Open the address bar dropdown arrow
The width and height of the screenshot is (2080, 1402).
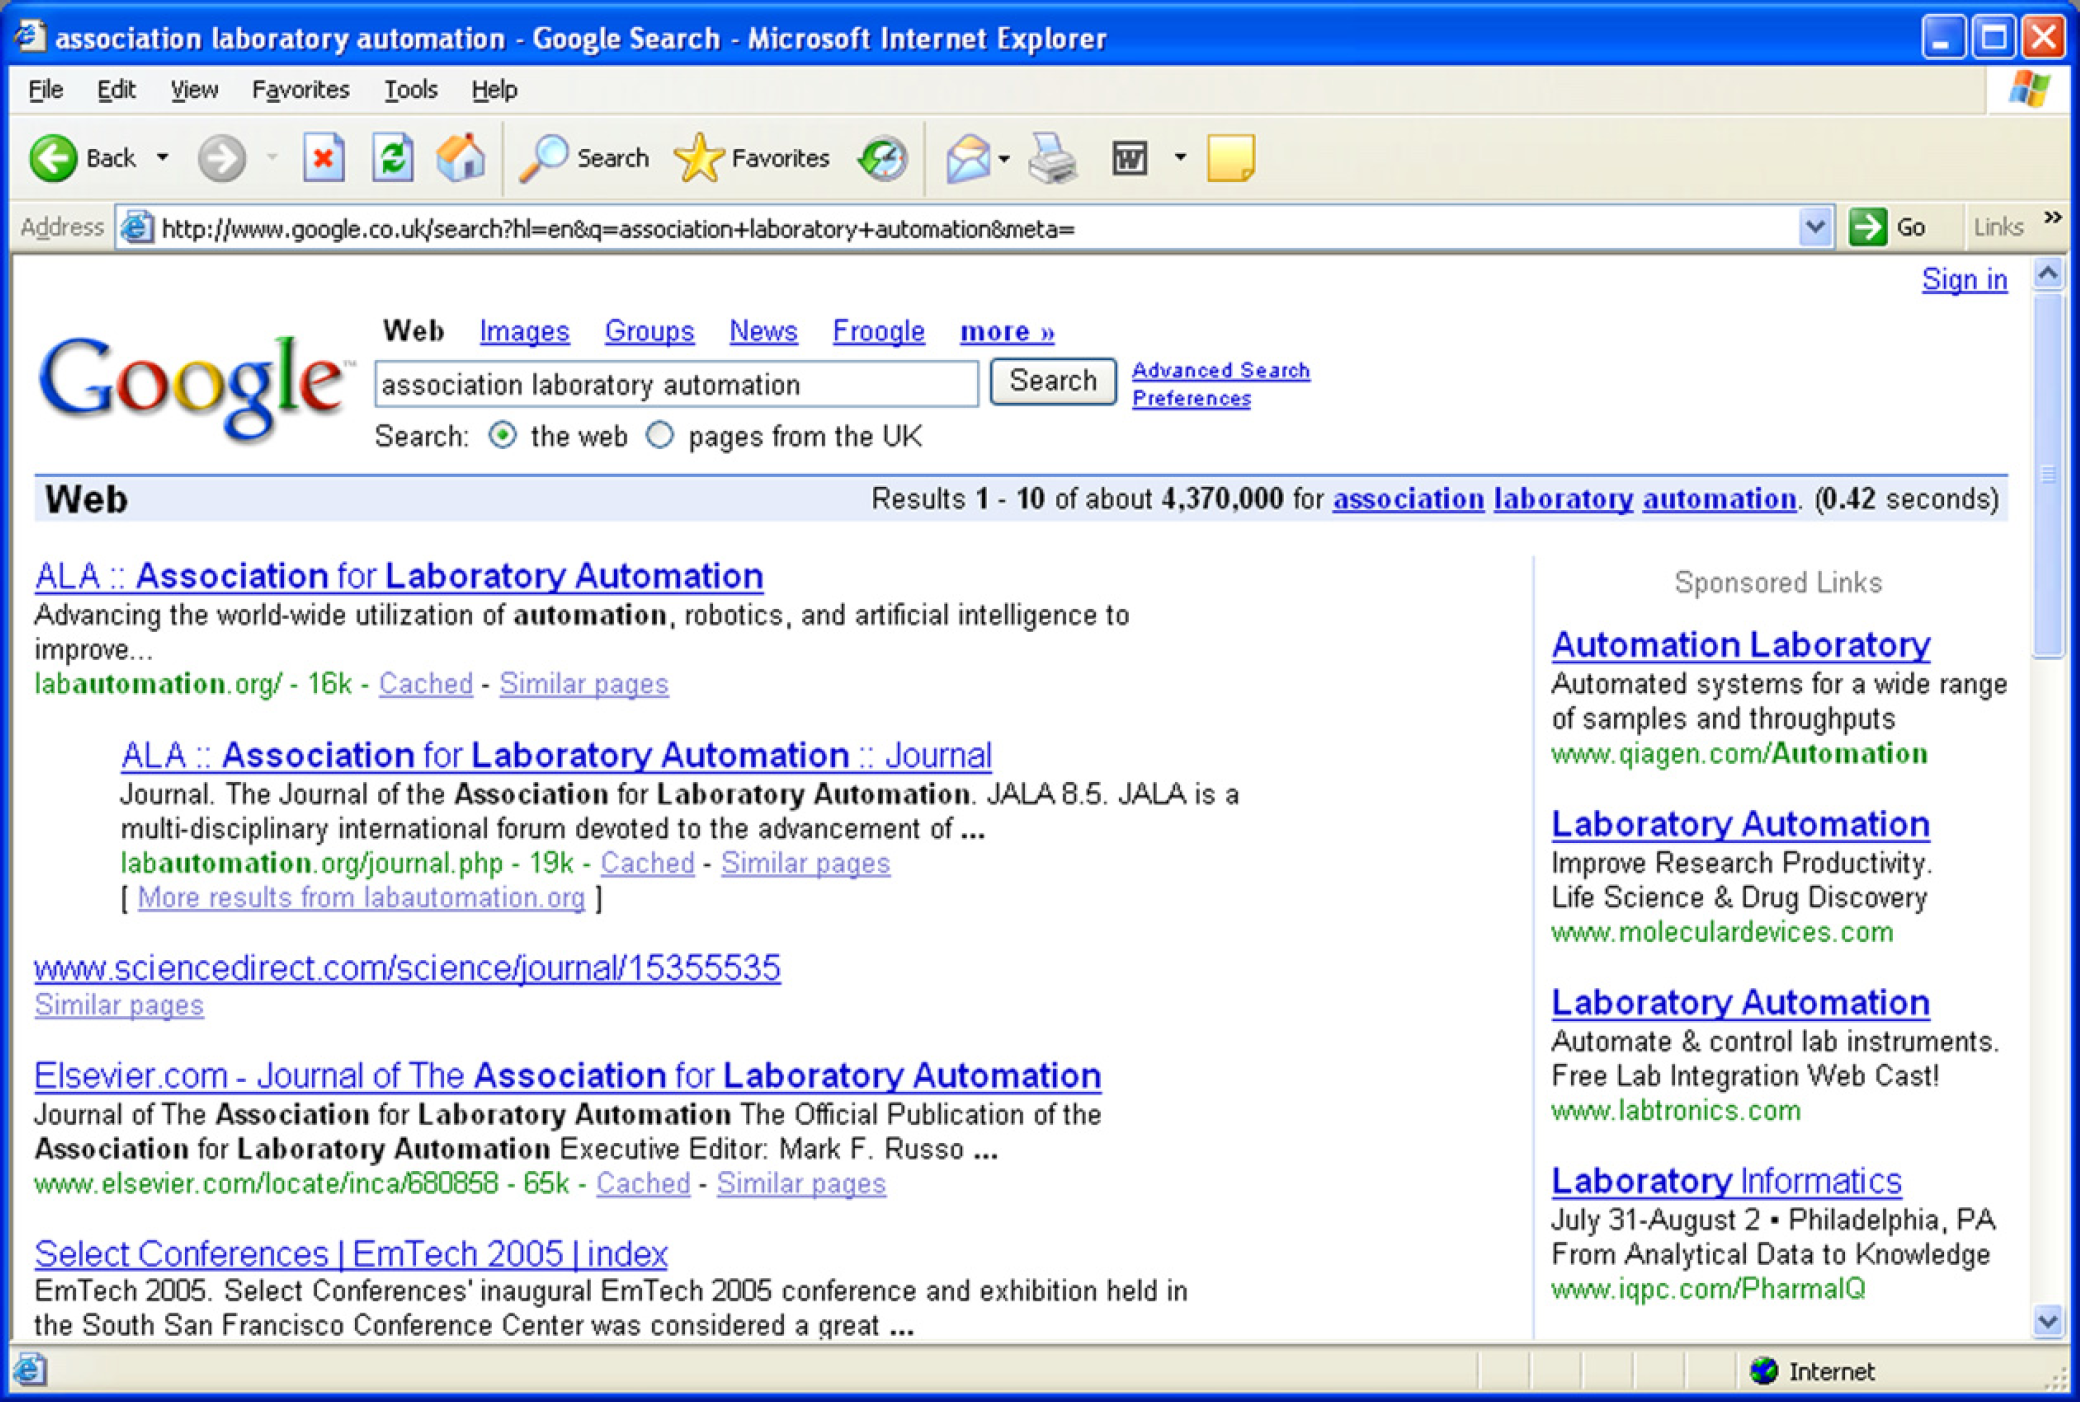tap(1815, 228)
